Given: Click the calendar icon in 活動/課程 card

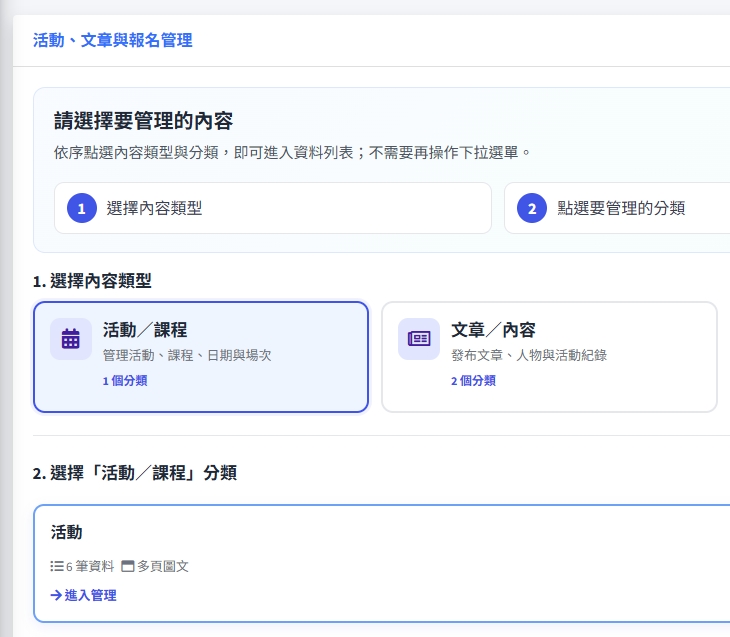Looking at the screenshot, I should (71, 339).
